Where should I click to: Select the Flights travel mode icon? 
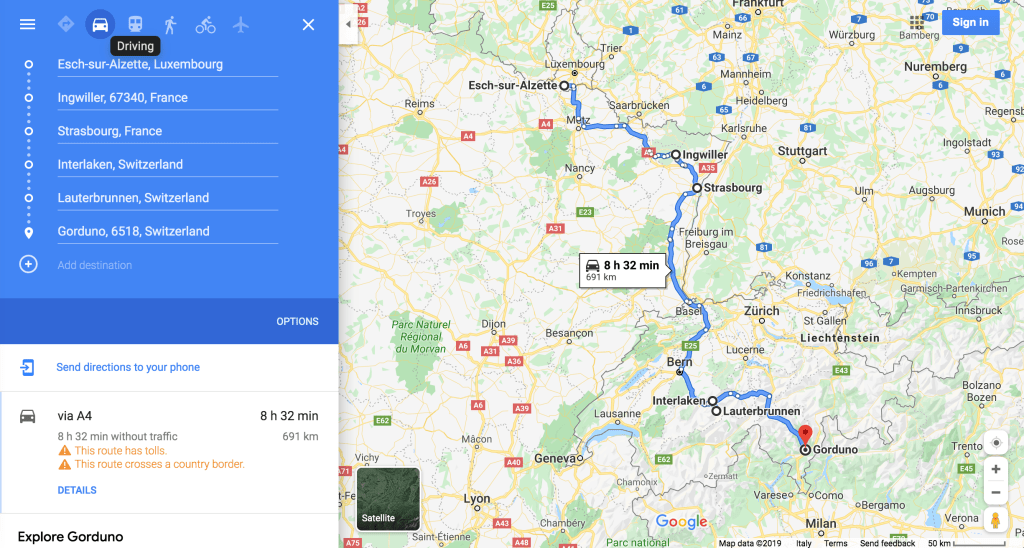[x=241, y=25]
